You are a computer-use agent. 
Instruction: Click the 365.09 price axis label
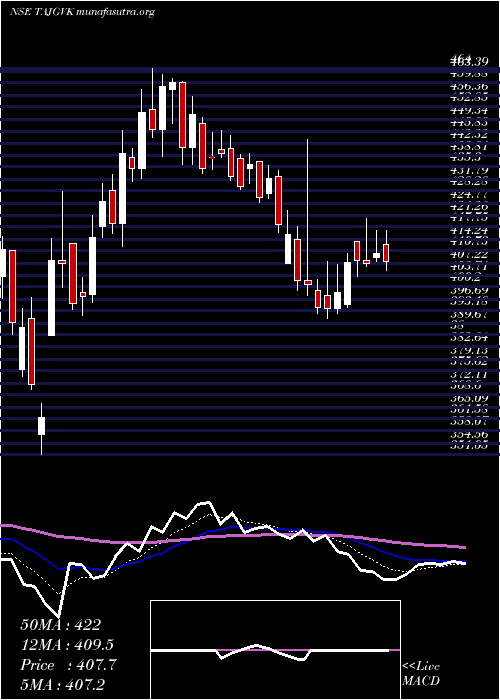(x=470, y=399)
